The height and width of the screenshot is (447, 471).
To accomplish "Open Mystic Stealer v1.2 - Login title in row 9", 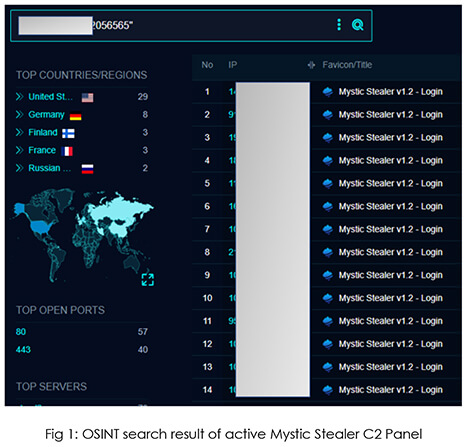I will click(x=391, y=275).
